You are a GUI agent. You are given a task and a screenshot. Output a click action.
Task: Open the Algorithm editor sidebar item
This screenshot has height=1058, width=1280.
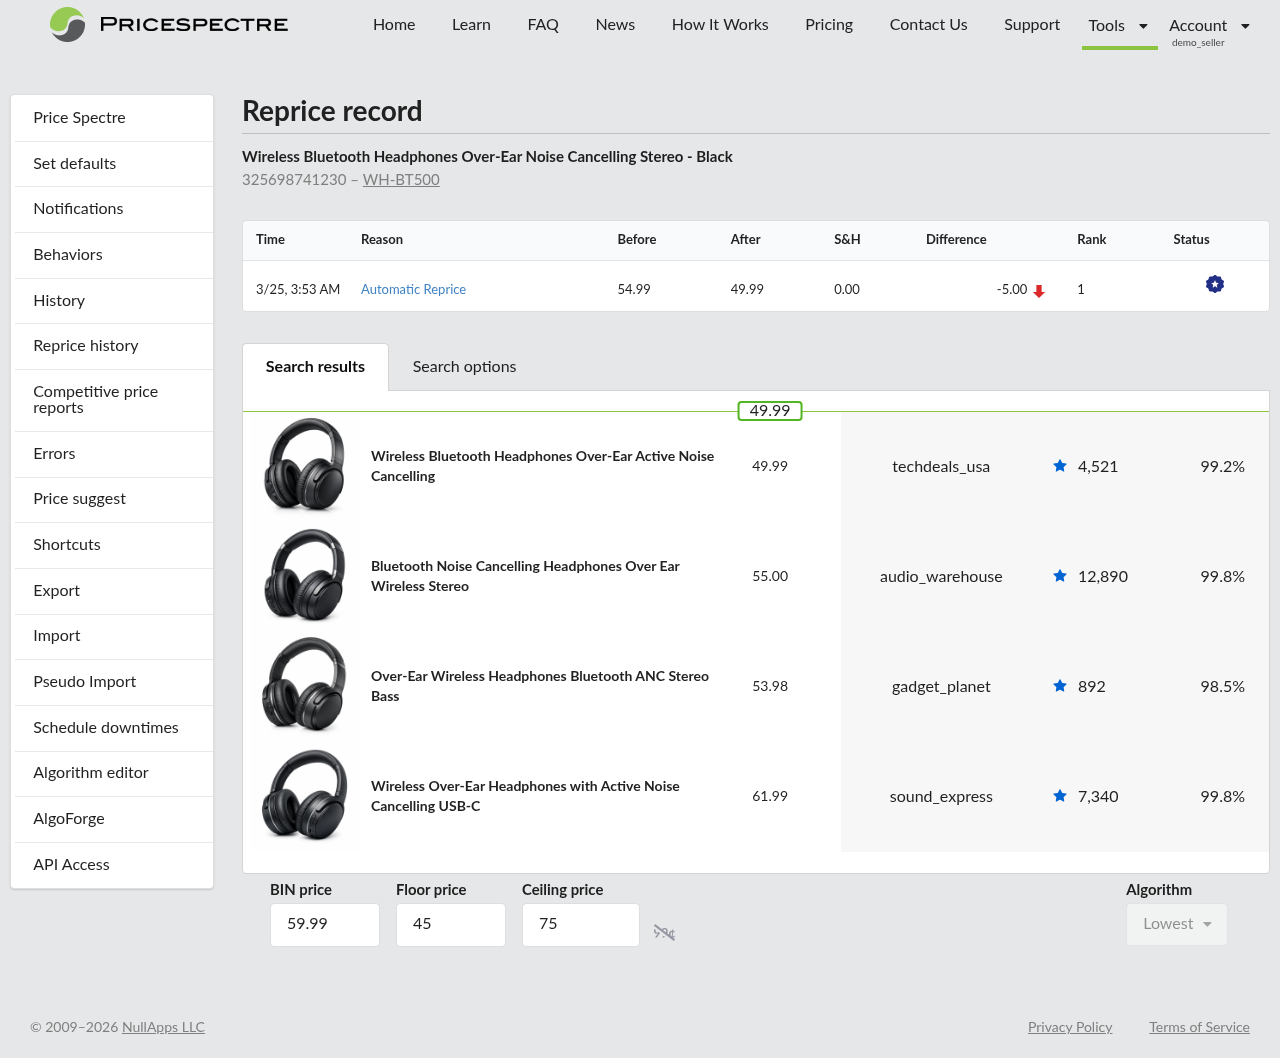point(91,773)
